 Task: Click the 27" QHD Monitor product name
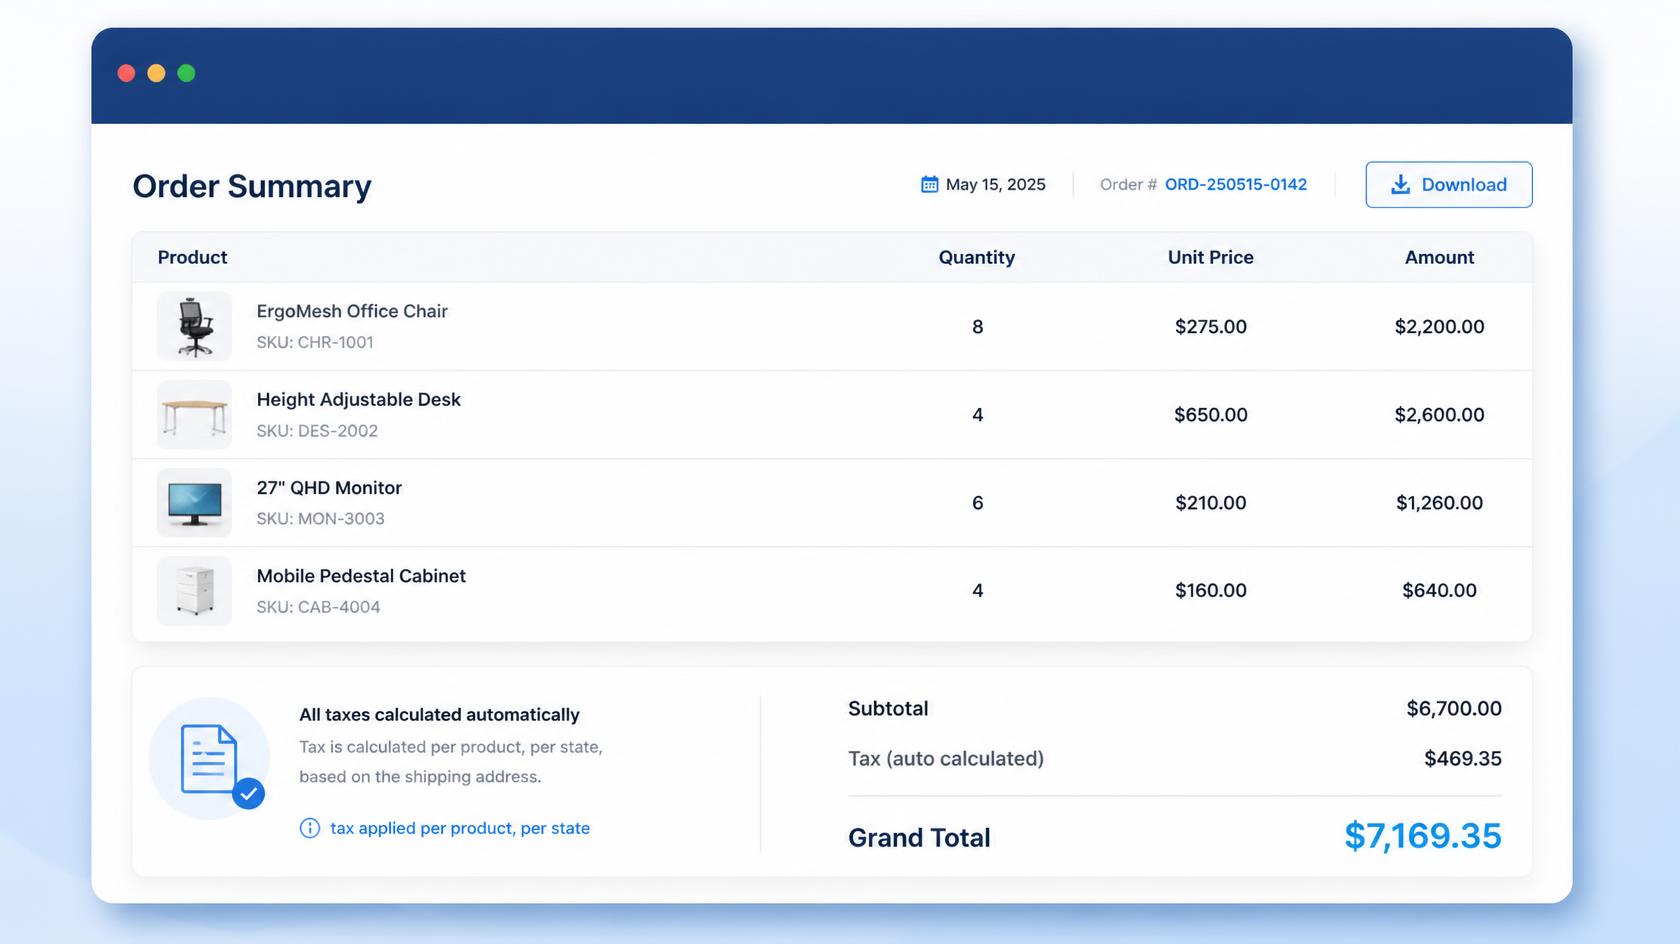329,488
